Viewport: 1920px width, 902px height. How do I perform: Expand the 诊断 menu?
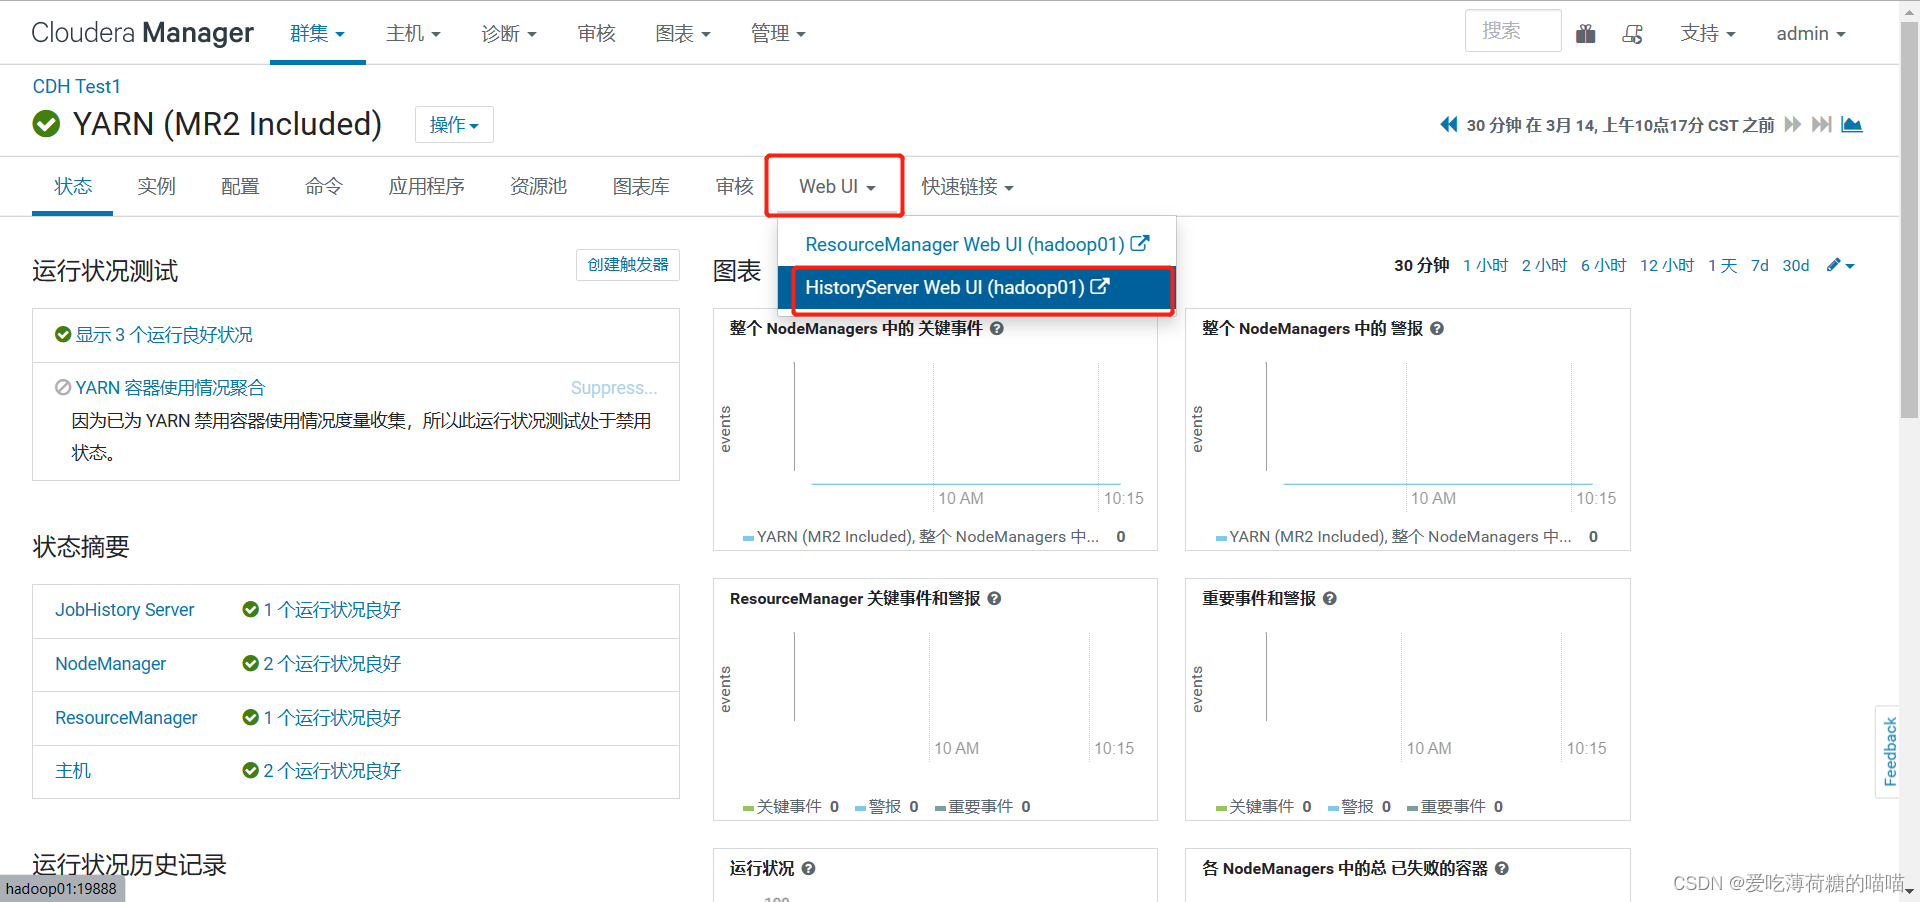tap(509, 33)
